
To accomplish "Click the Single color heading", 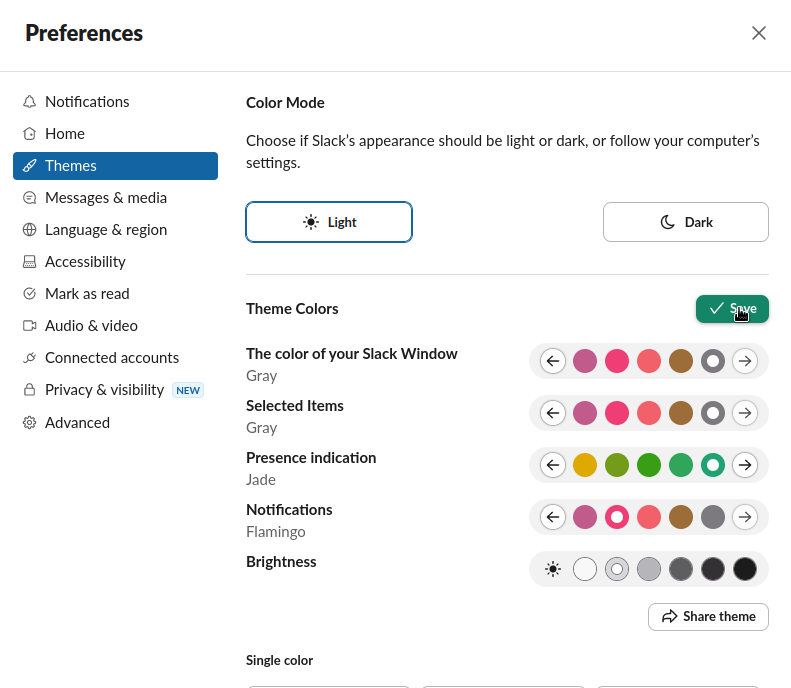I will [279, 660].
